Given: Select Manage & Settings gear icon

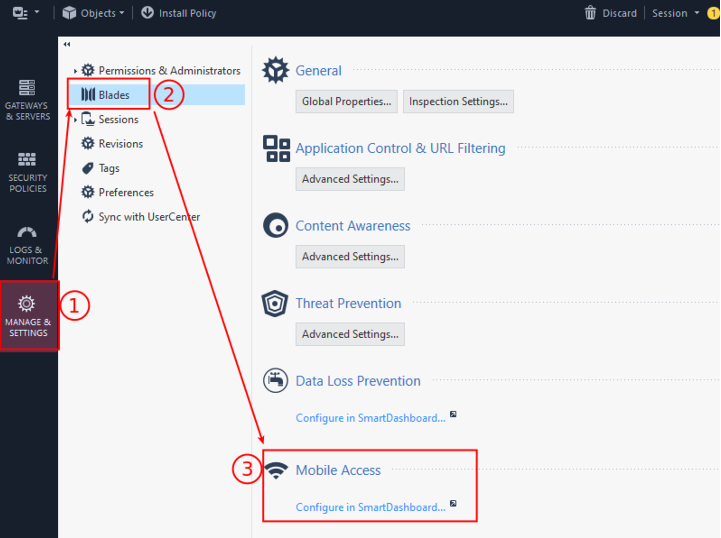Looking at the screenshot, I should (27, 304).
